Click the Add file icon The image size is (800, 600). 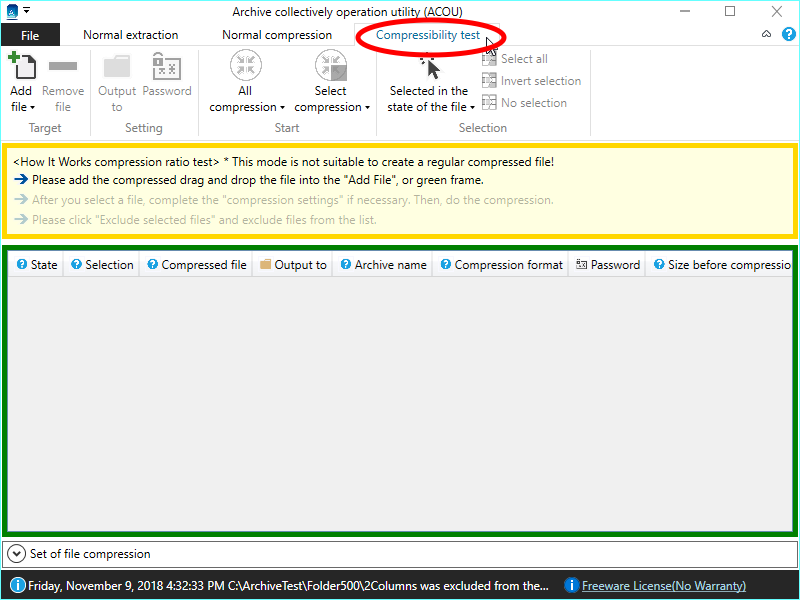click(x=22, y=67)
